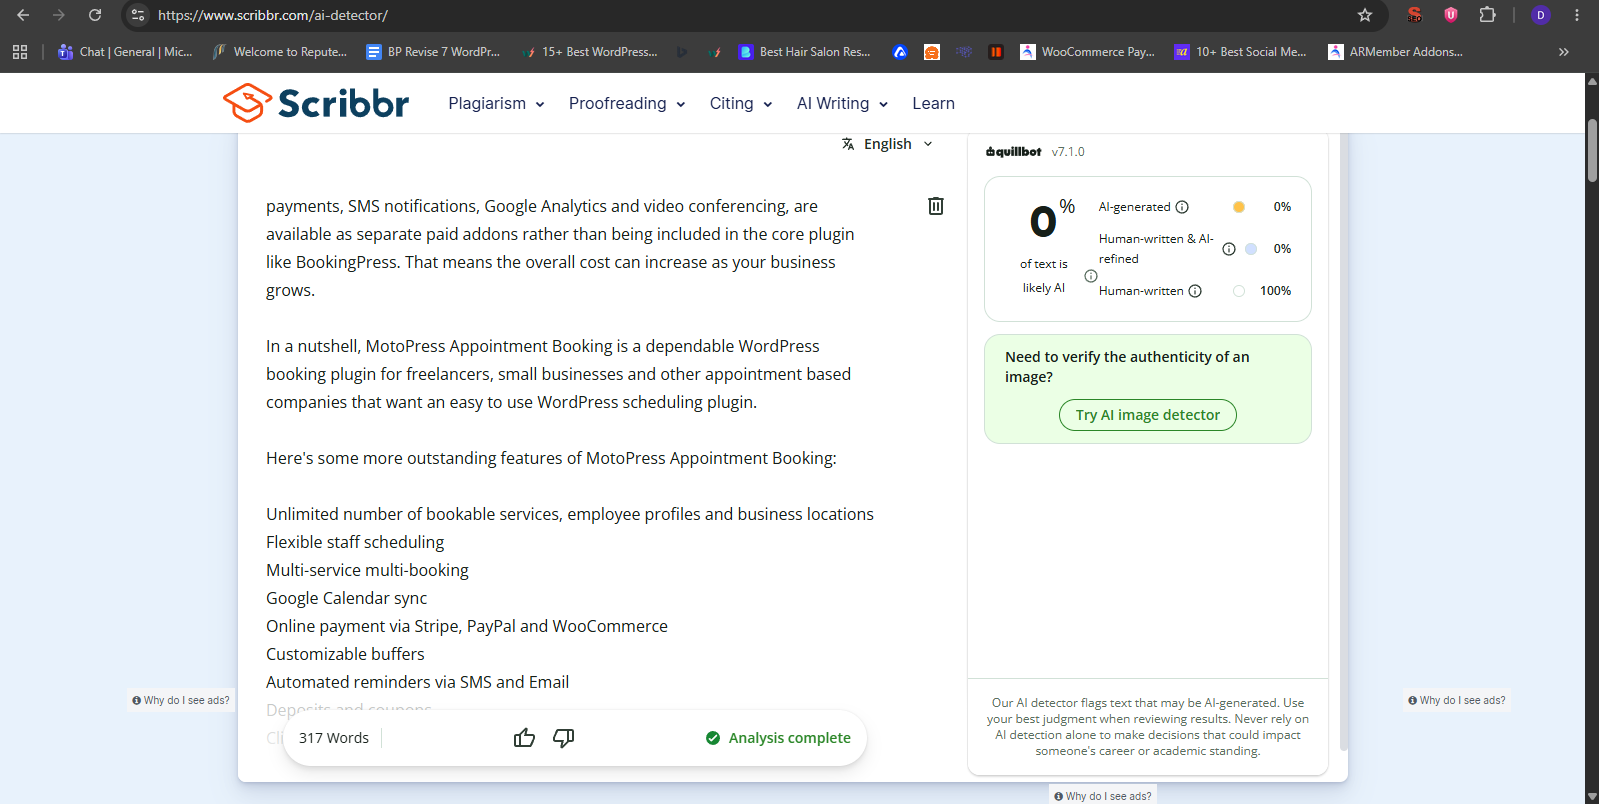Open the red SEO extension icon
Viewport: 1599px width, 804px height.
pyautogui.click(x=1414, y=15)
